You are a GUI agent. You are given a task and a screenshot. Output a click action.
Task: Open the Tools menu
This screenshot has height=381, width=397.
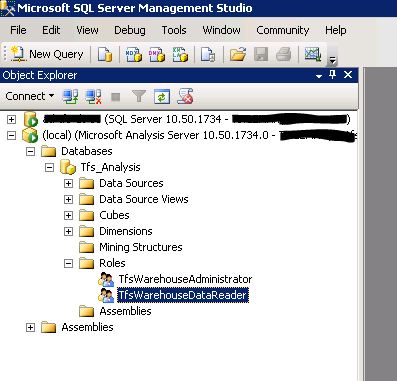tap(174, 30)
